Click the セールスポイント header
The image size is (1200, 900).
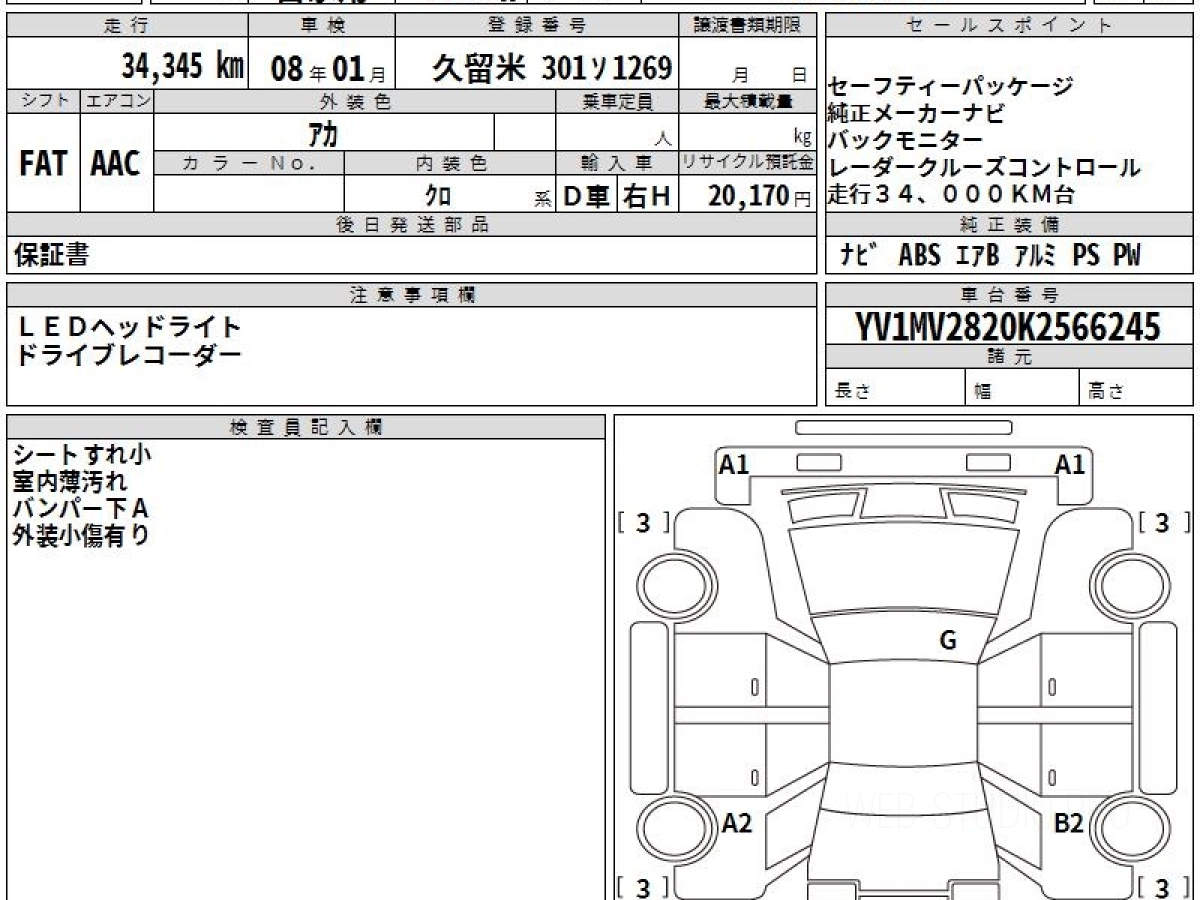coord(1009,26)
